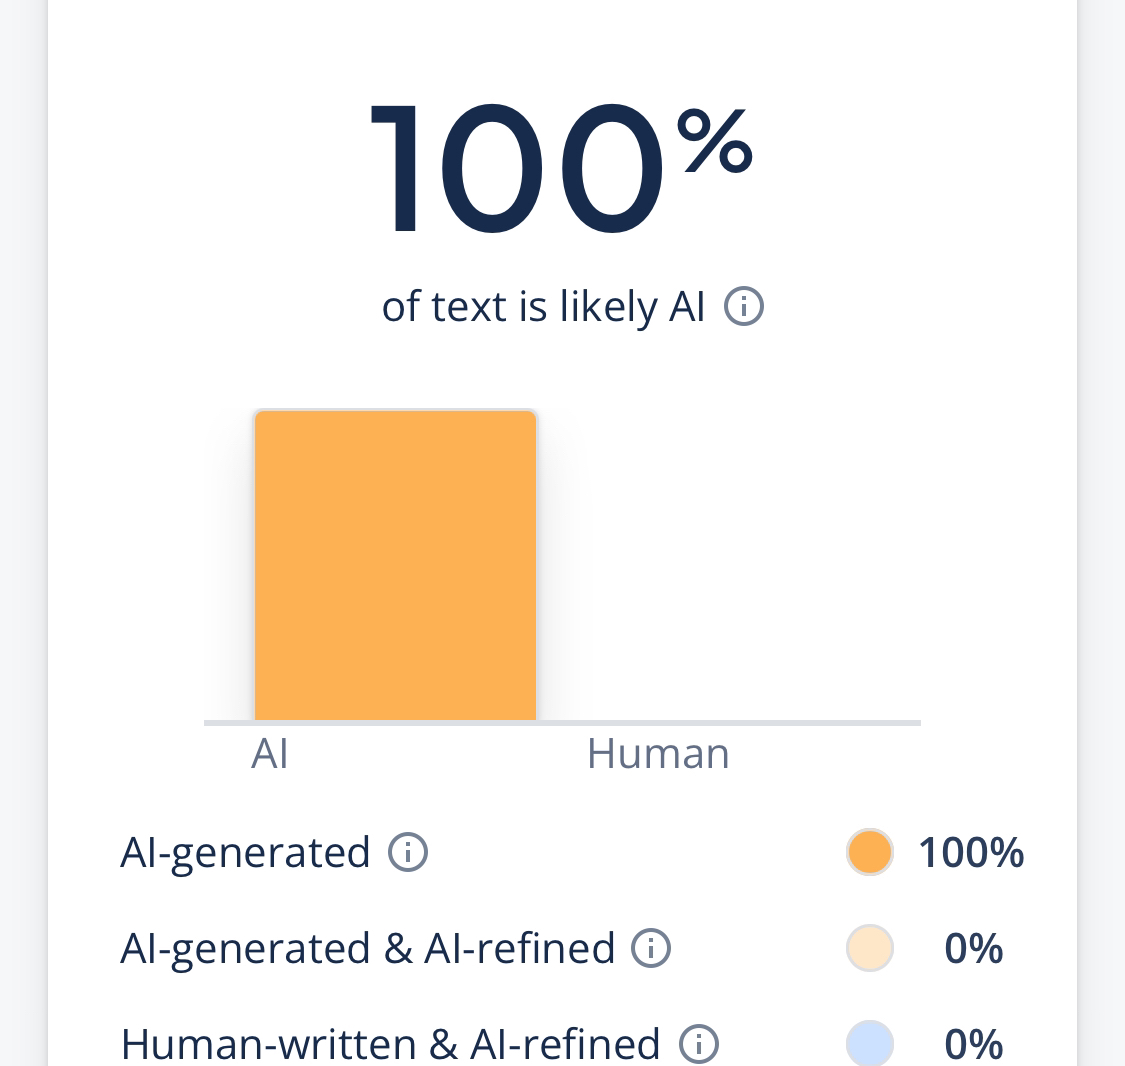Click info icon beside "of text is likely AI"
The image size is (1125, 1066).
point(743,307)
